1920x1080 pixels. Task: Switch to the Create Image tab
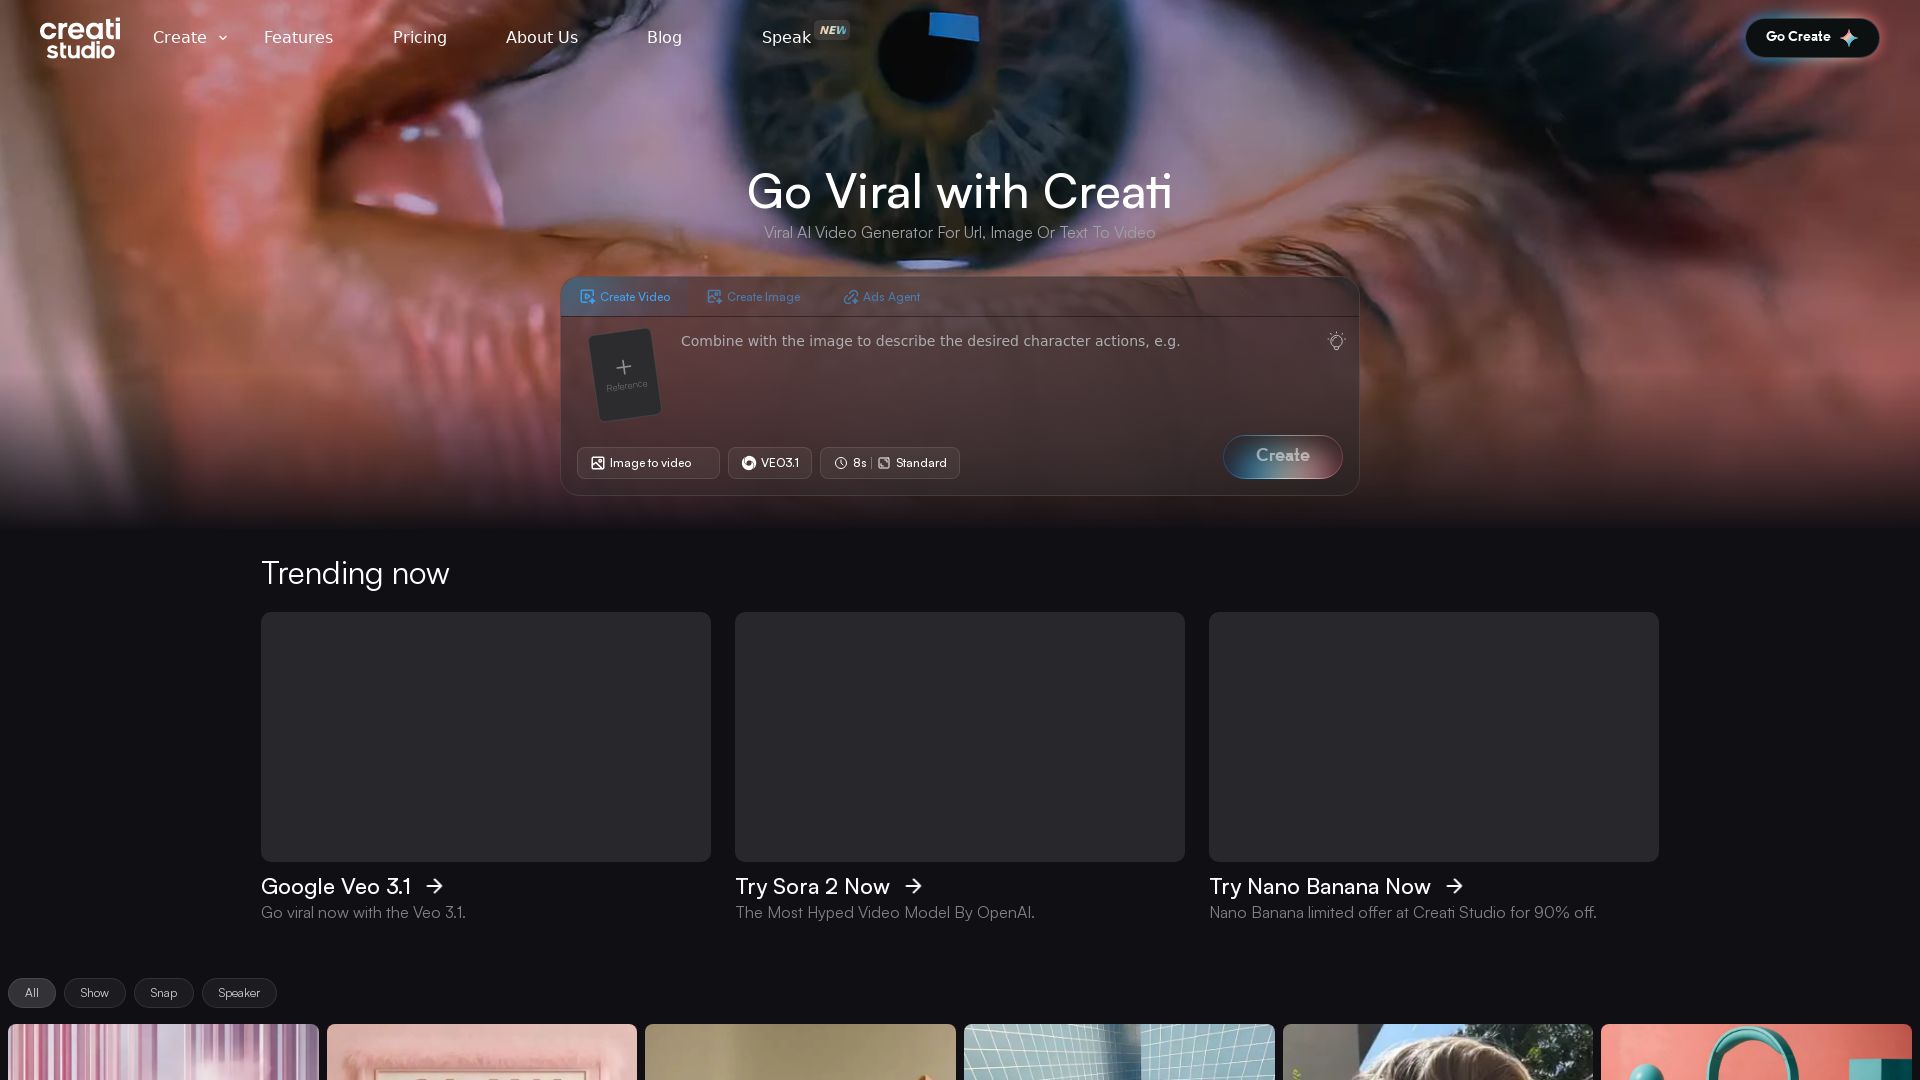(753, 297)
